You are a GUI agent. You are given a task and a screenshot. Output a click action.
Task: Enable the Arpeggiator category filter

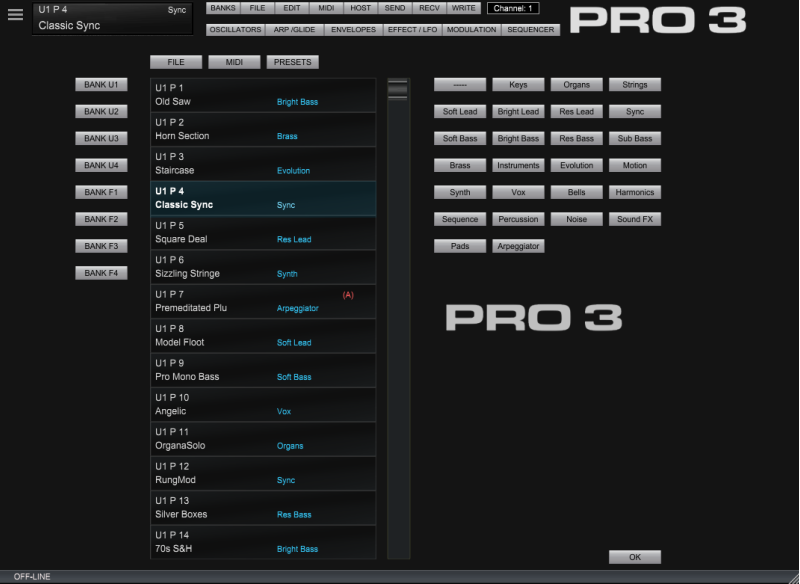point(520,245)
